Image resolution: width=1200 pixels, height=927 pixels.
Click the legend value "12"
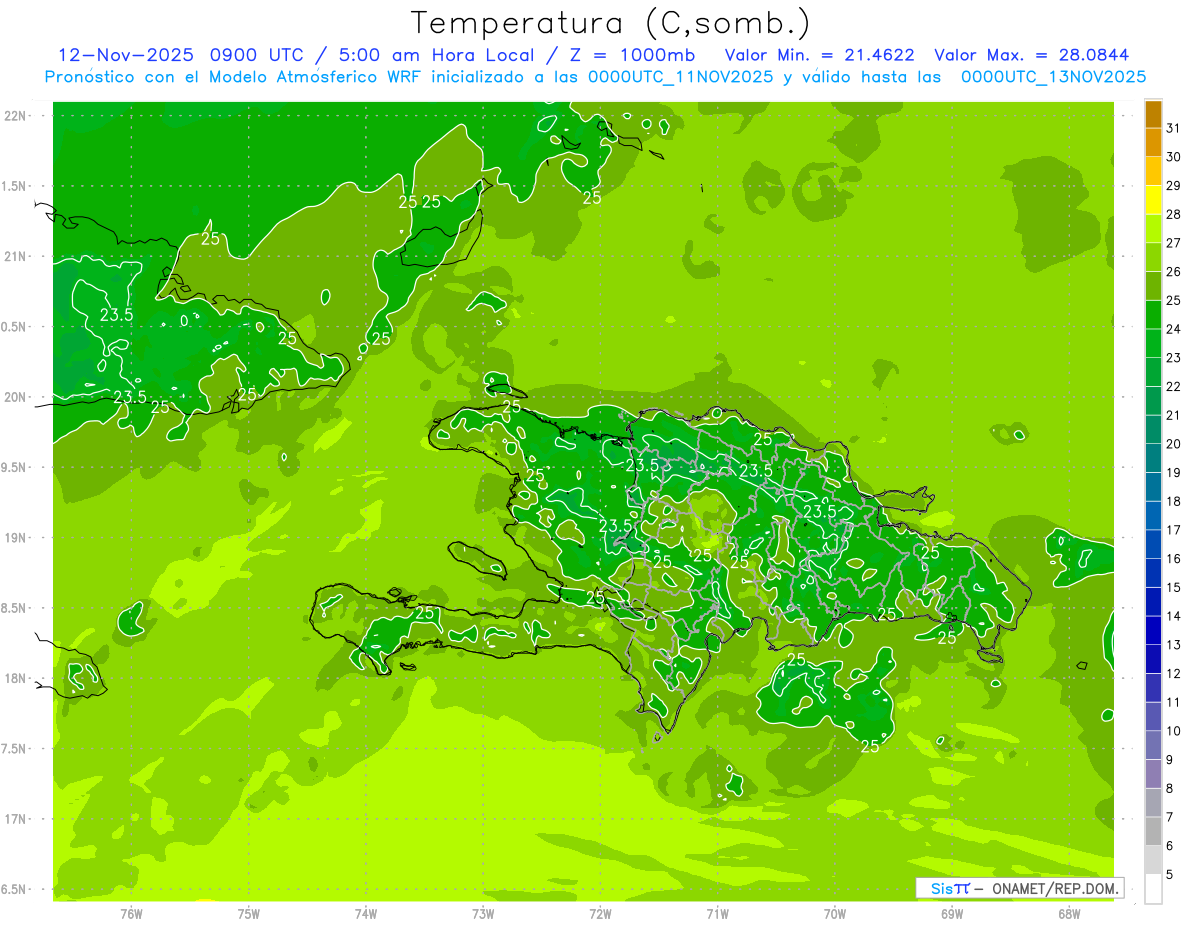tap(1174, 674)
